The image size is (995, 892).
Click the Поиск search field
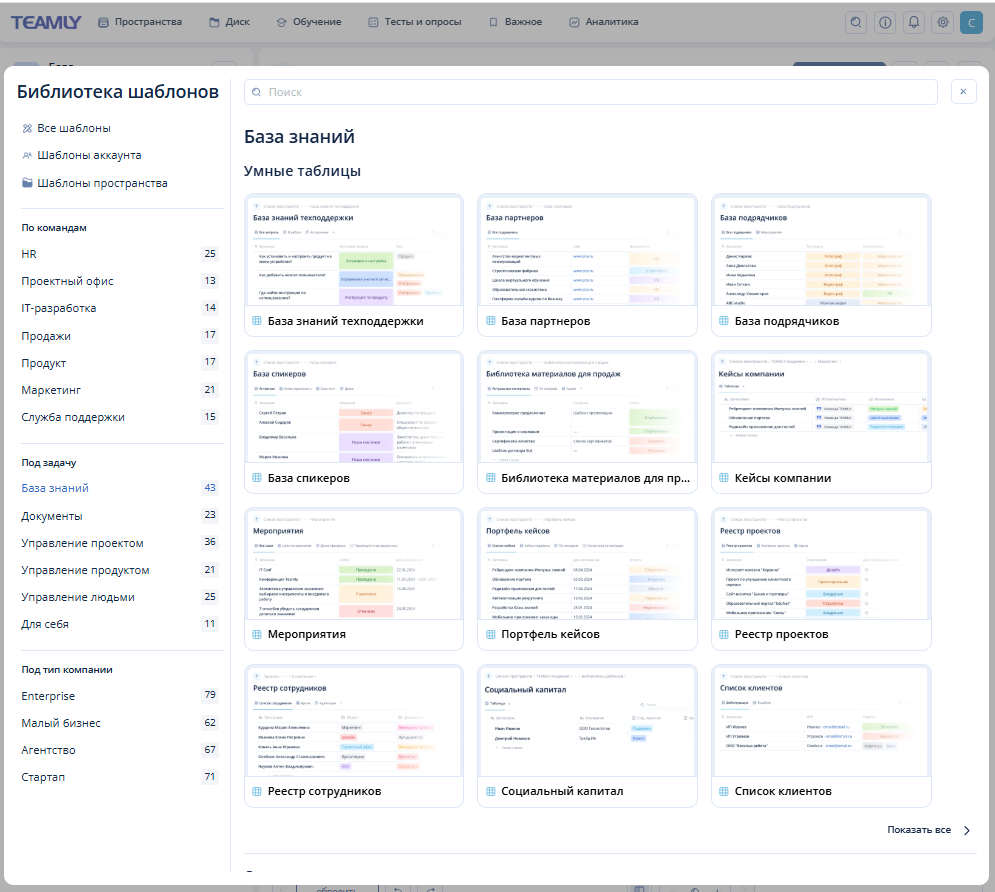(x=590, y=92)
